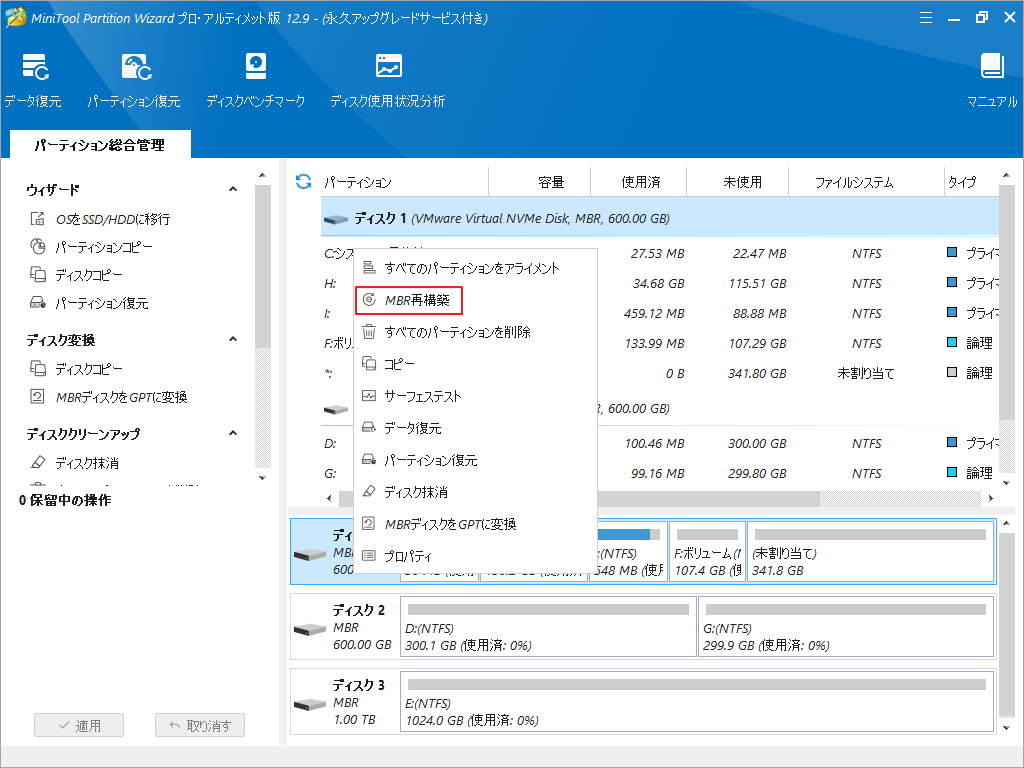Launch the パーティションコピー wizard in sidebar
This screenshot has height=768, width=1024.
(91, 248)
